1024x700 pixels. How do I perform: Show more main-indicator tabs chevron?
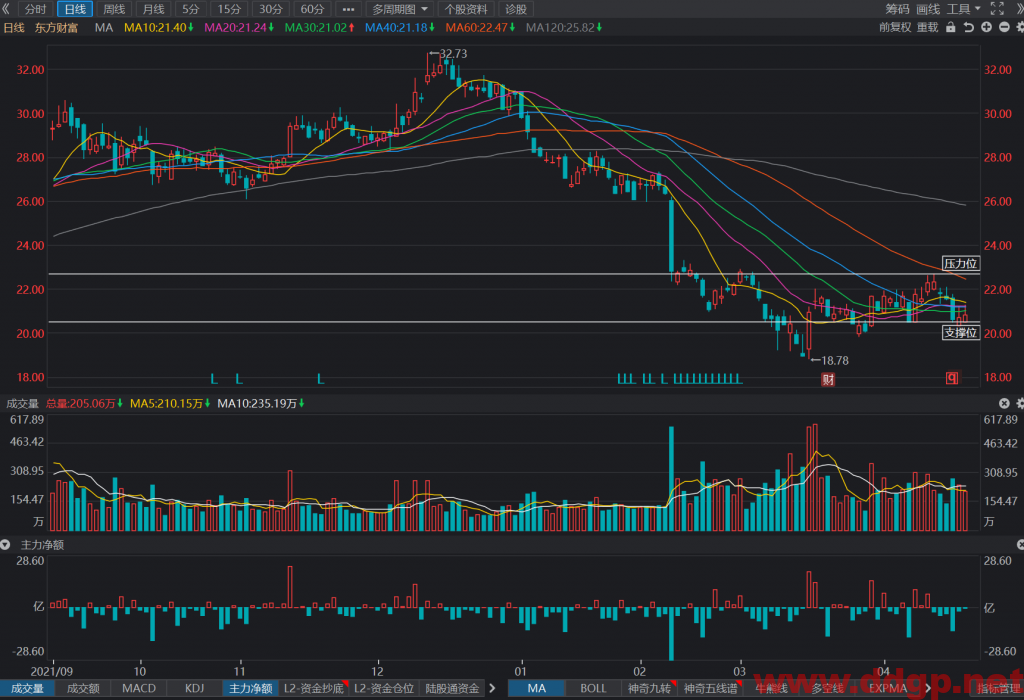(x=927, y=688)
